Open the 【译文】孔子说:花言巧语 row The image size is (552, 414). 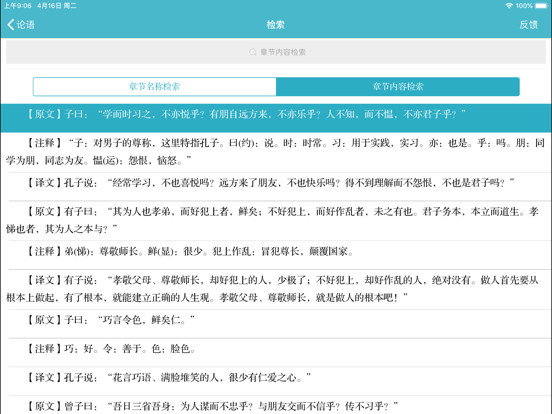[276, 381]
